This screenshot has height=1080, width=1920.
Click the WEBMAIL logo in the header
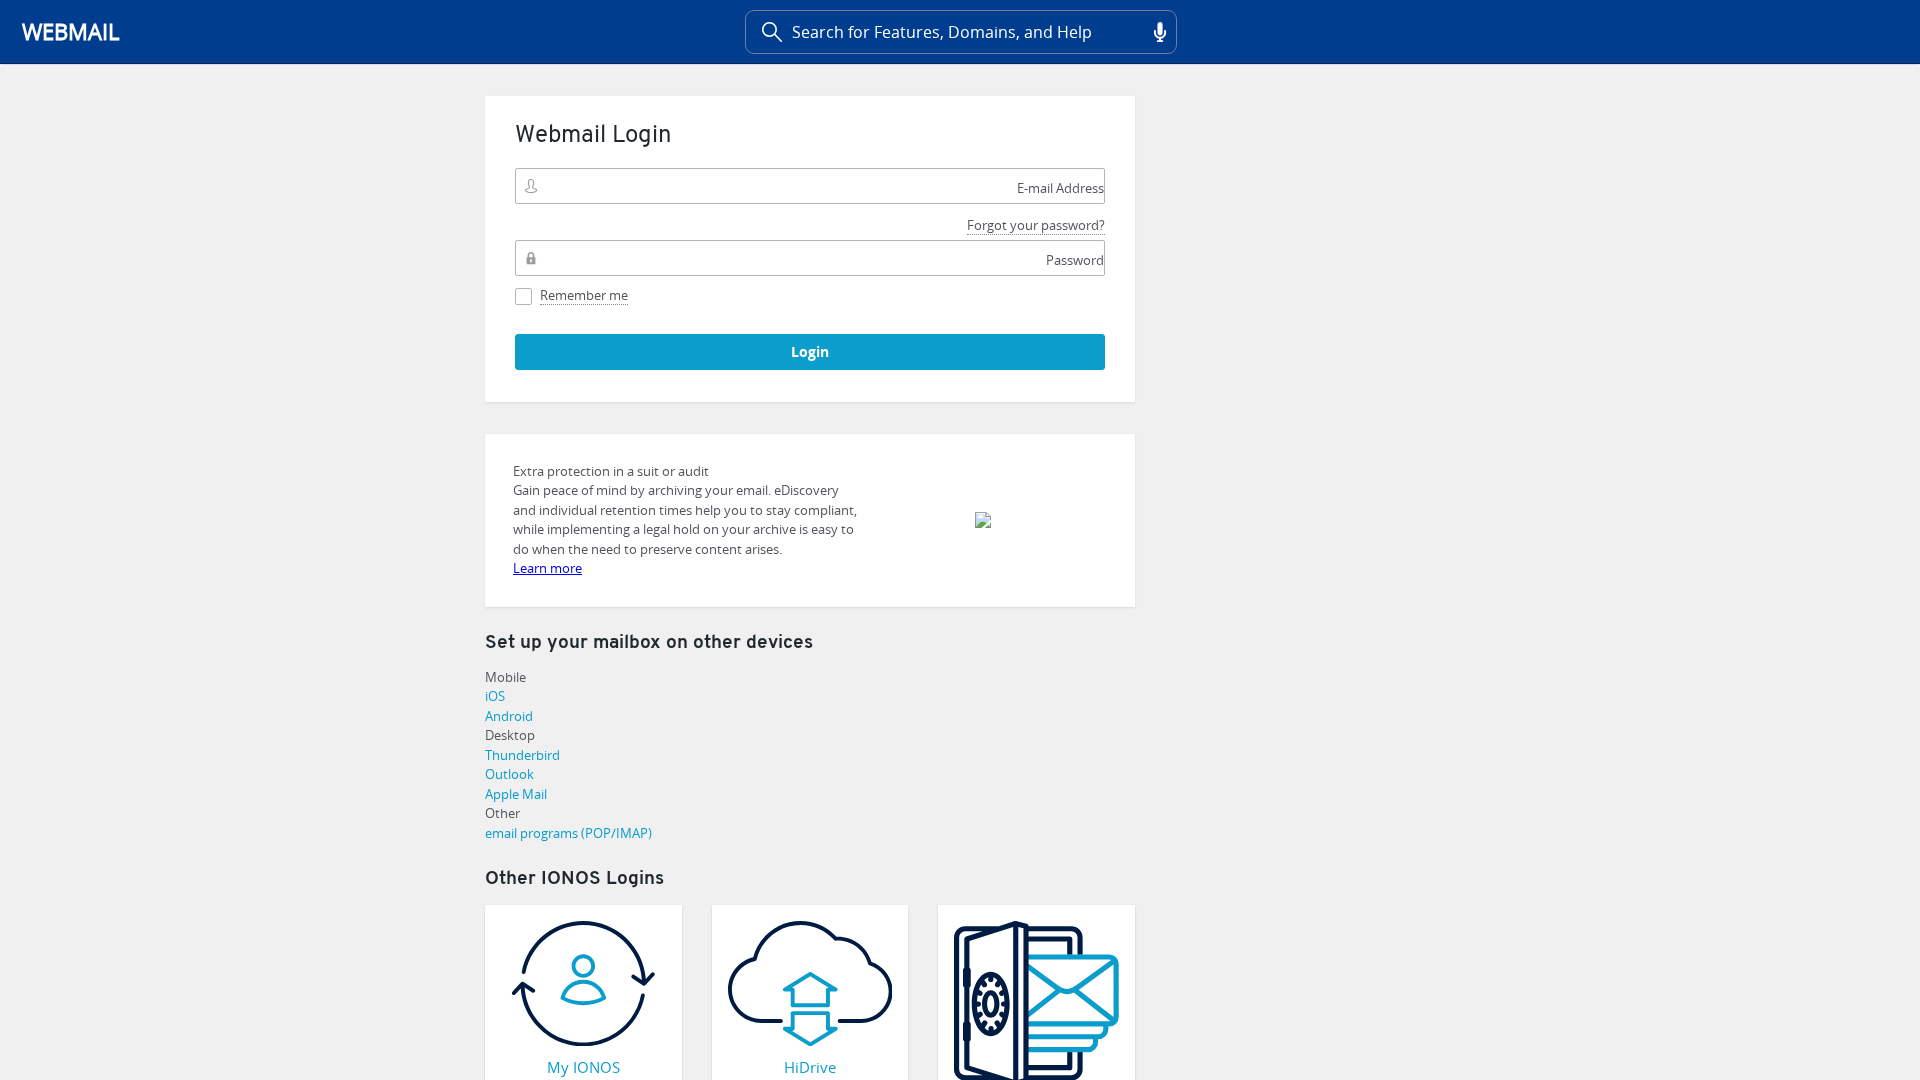point(71,32)
